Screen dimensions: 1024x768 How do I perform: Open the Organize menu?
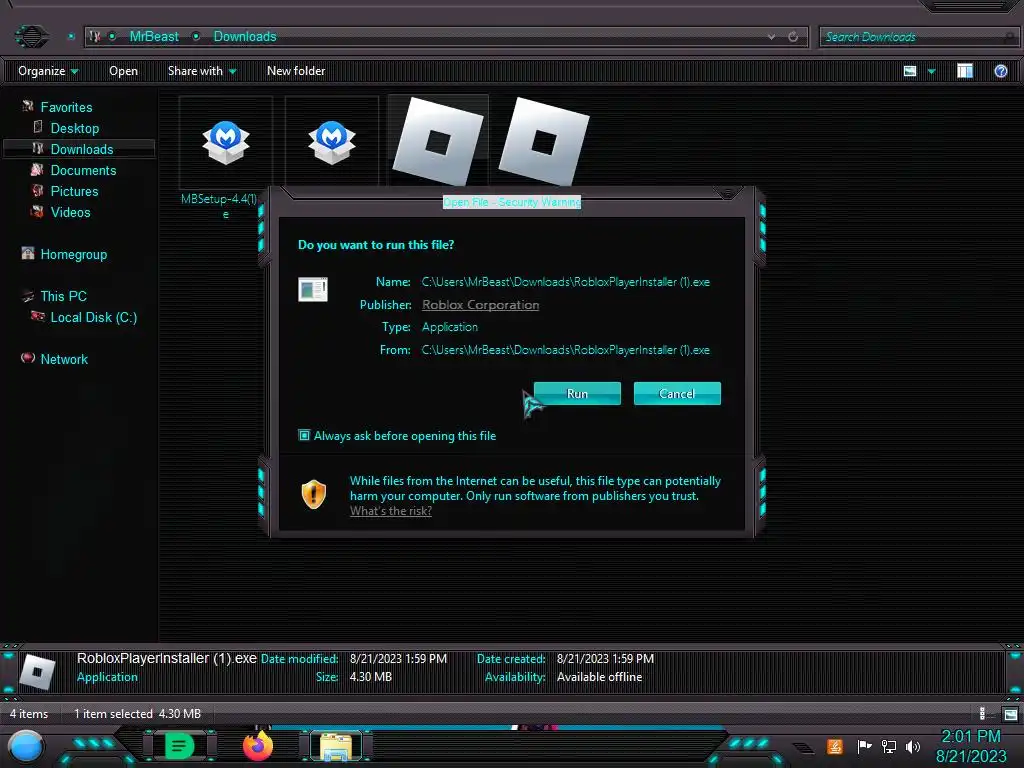pos(48,71)
